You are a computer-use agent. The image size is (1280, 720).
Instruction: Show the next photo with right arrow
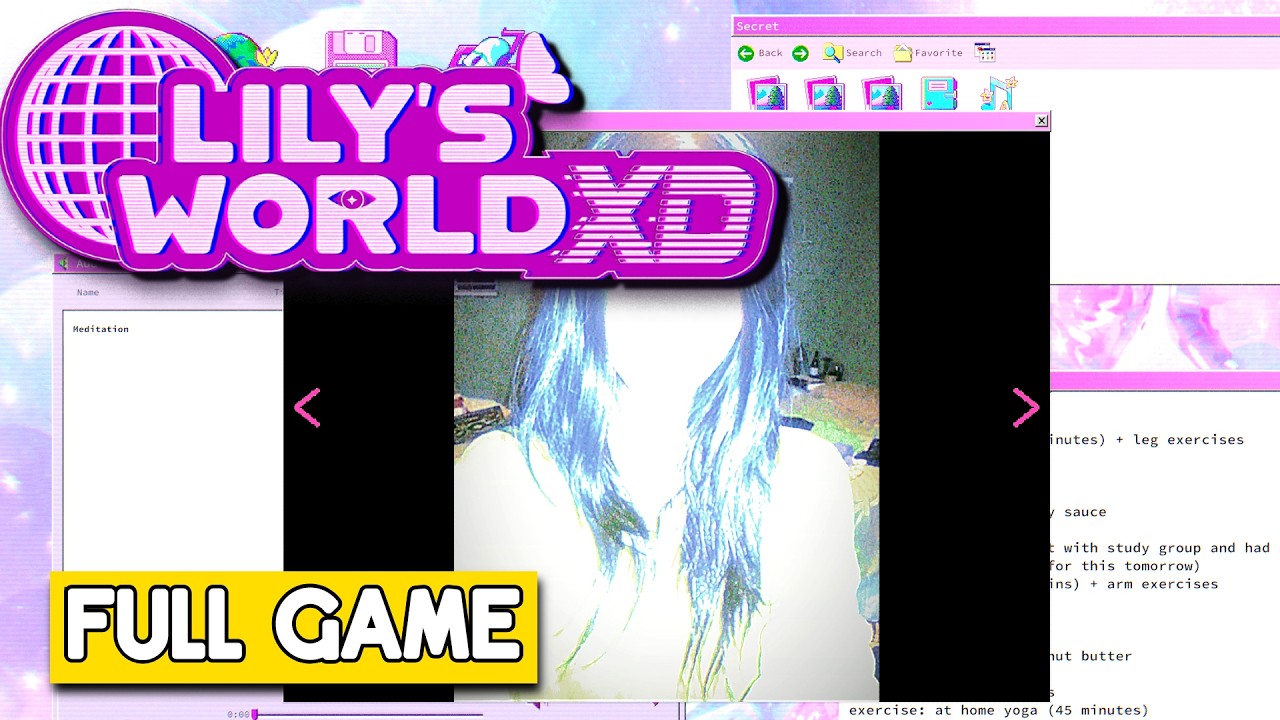(x=1026, y=408)
